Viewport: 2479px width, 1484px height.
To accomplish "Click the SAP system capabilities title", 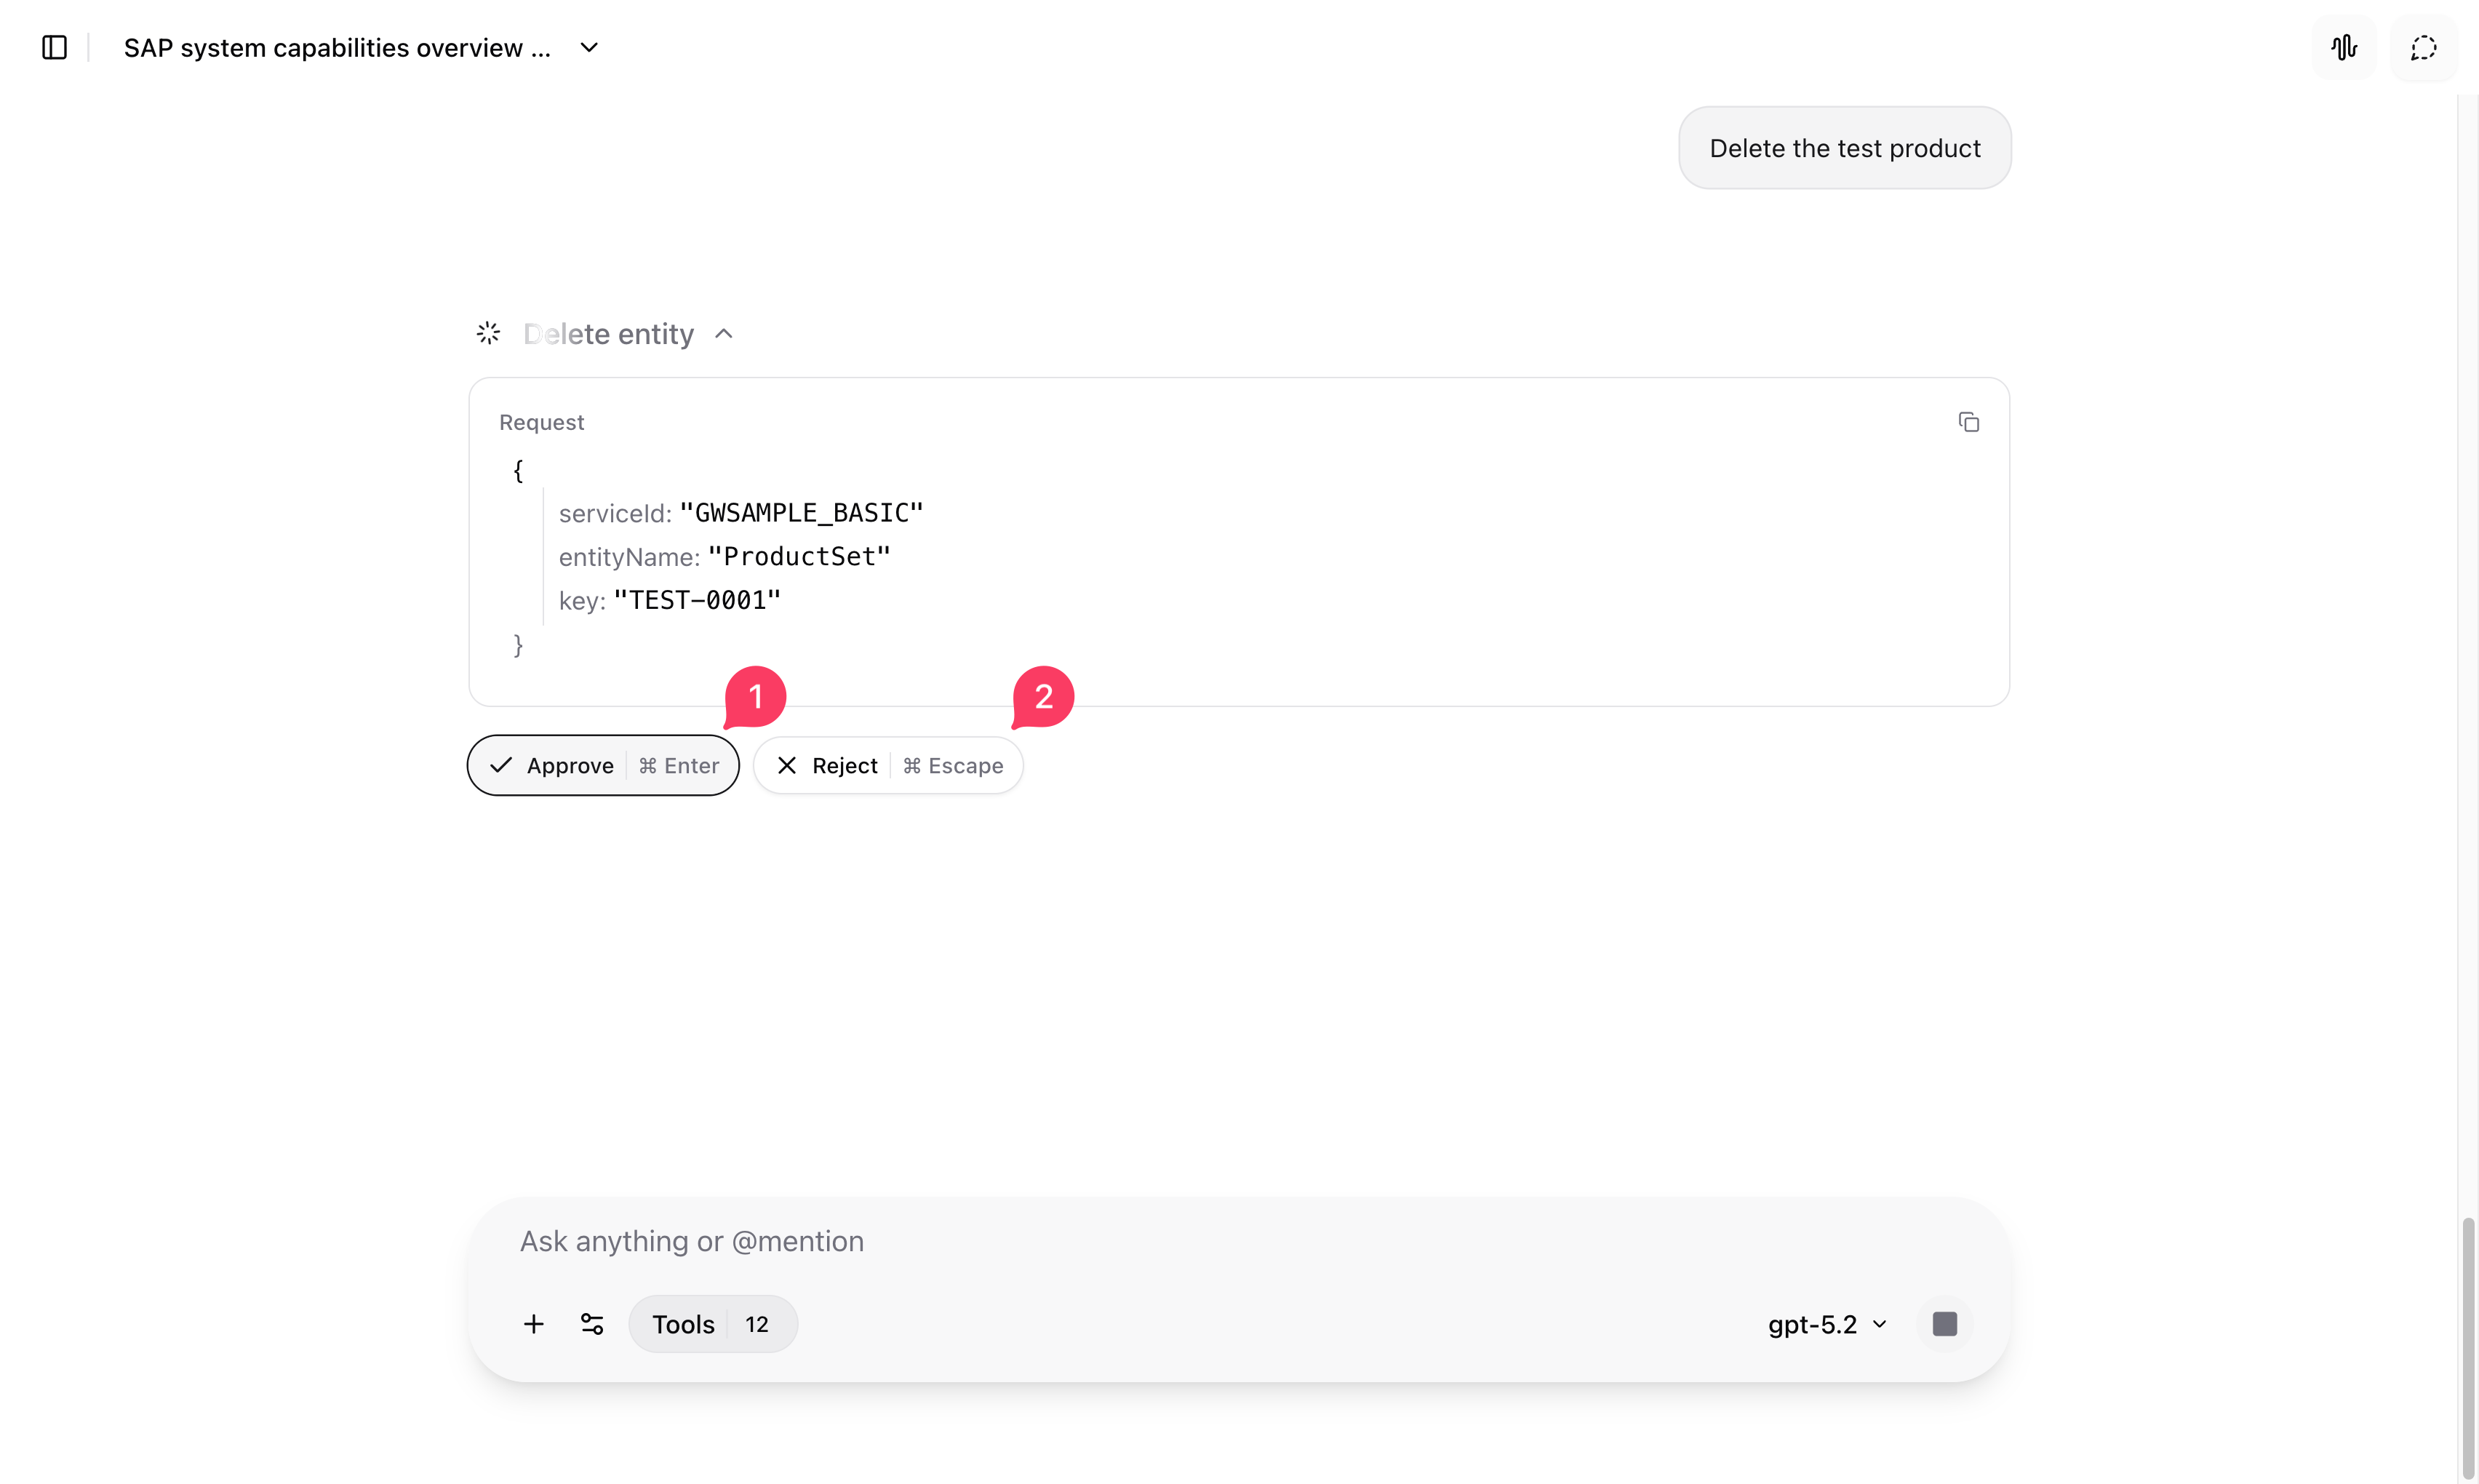I will tap(337, 48).
